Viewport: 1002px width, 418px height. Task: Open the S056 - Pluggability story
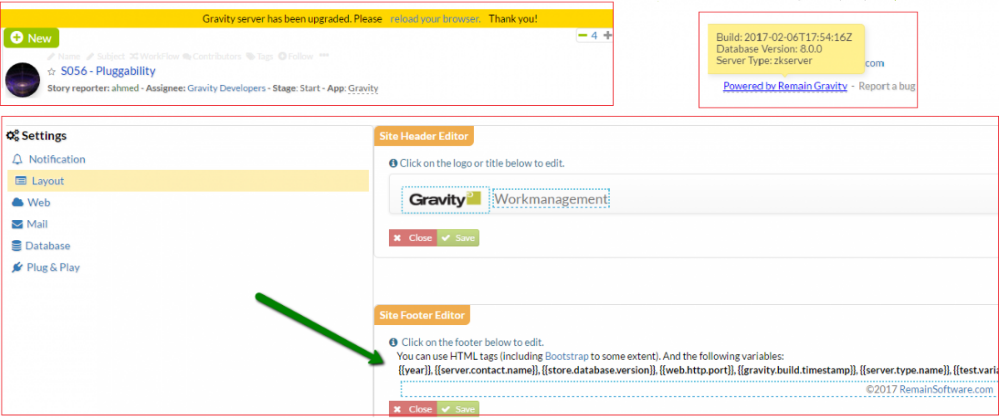click(108, 71)
